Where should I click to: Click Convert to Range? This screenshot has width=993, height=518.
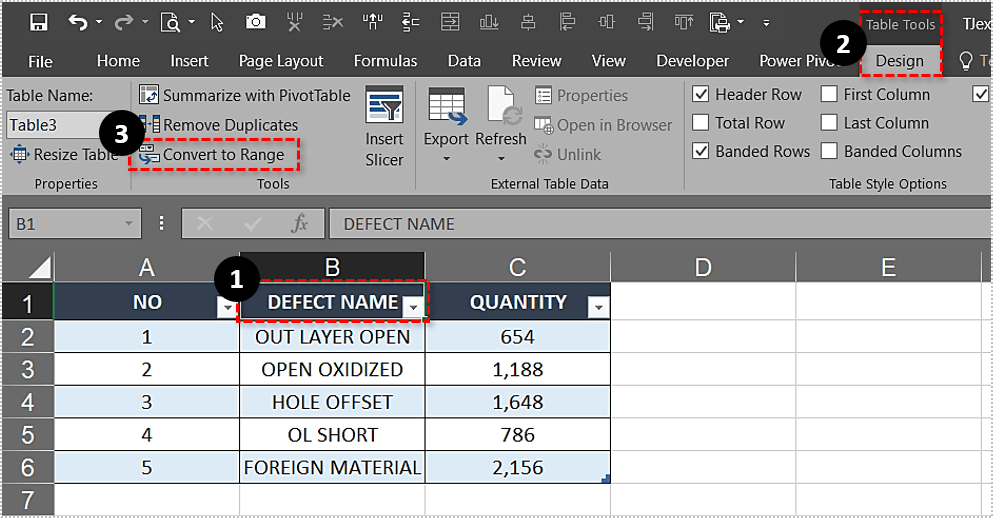222,155
